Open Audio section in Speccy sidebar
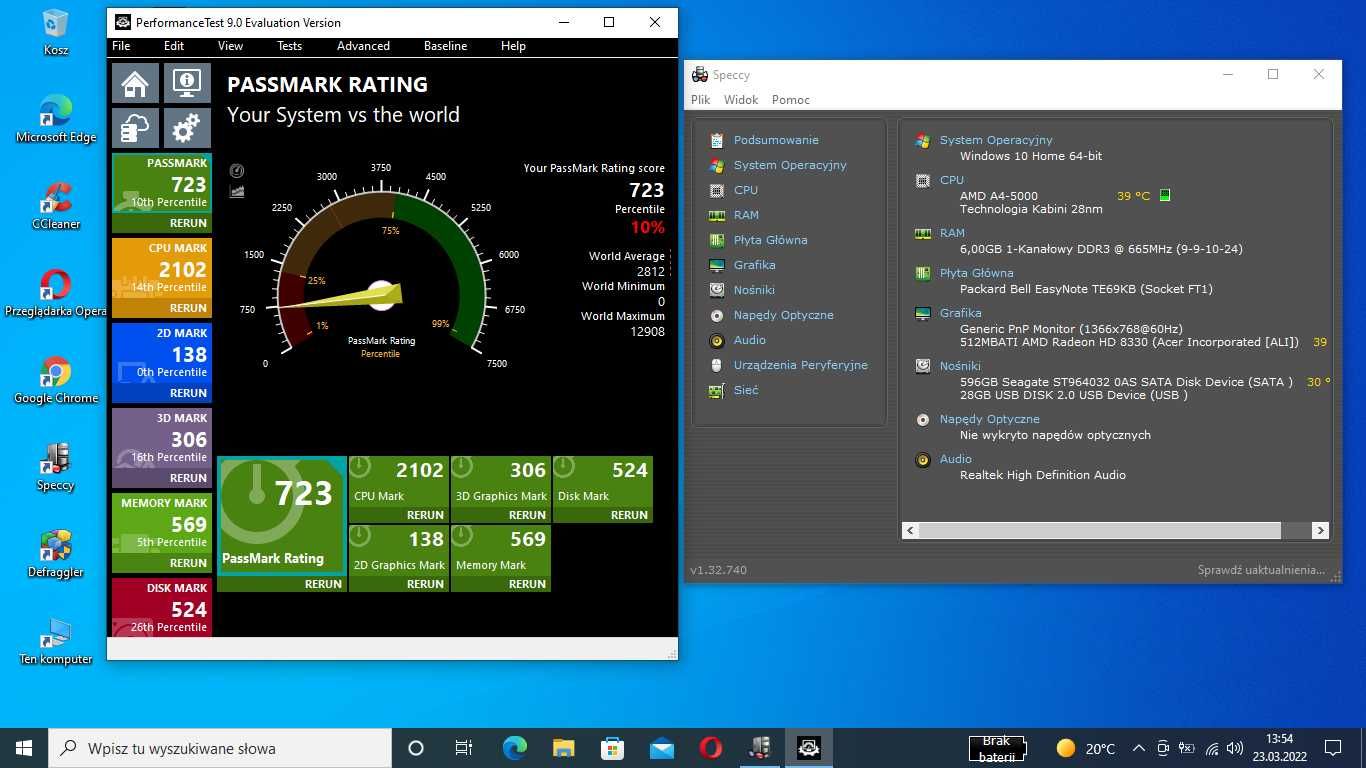1366x768 pixels. coord(750,340)
